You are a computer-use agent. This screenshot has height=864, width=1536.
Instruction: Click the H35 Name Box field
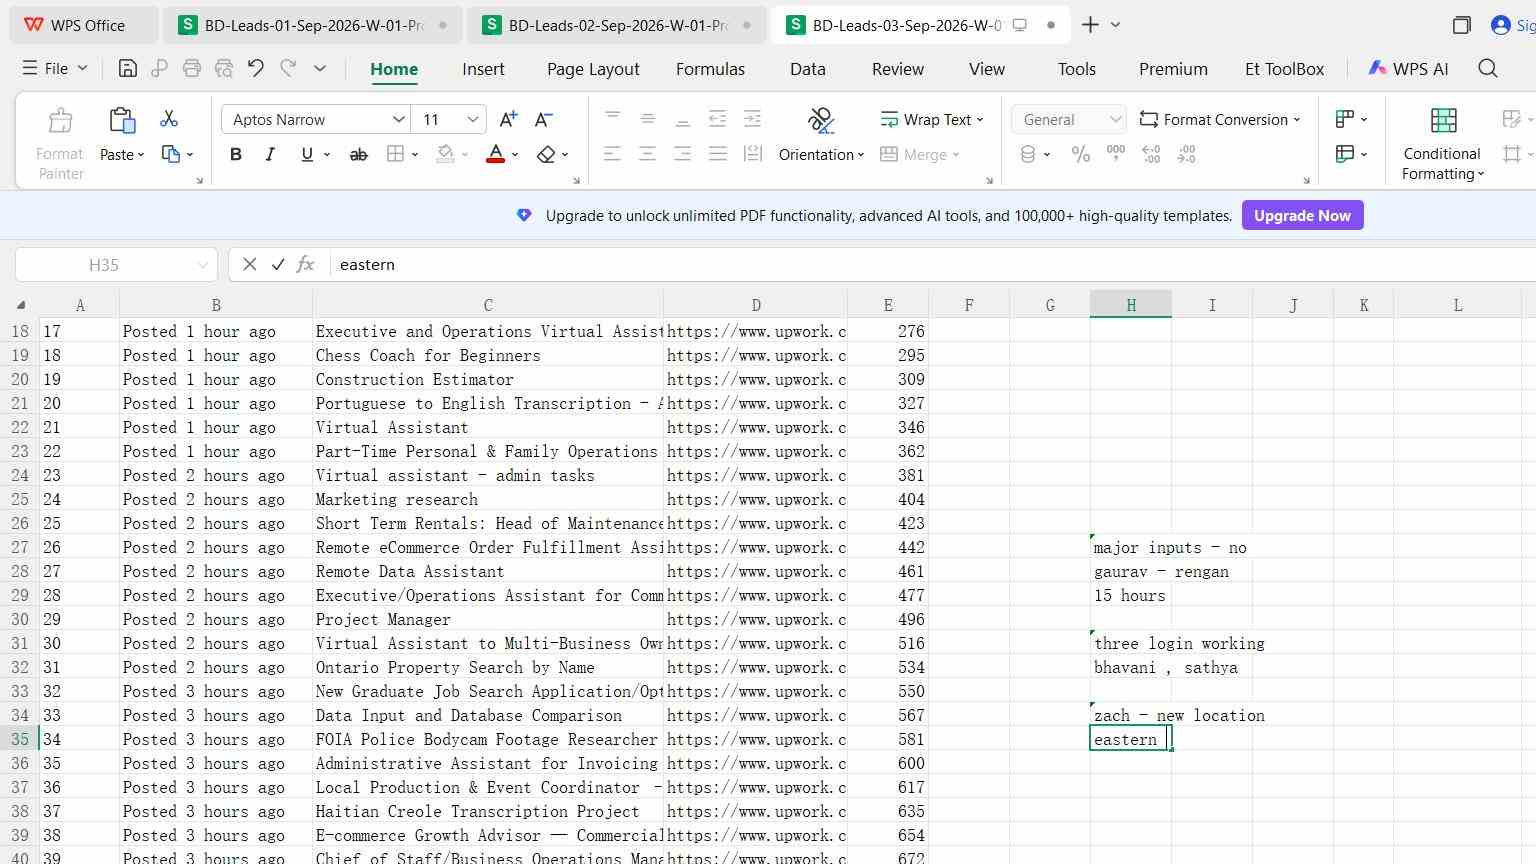[x=116, y=264]
